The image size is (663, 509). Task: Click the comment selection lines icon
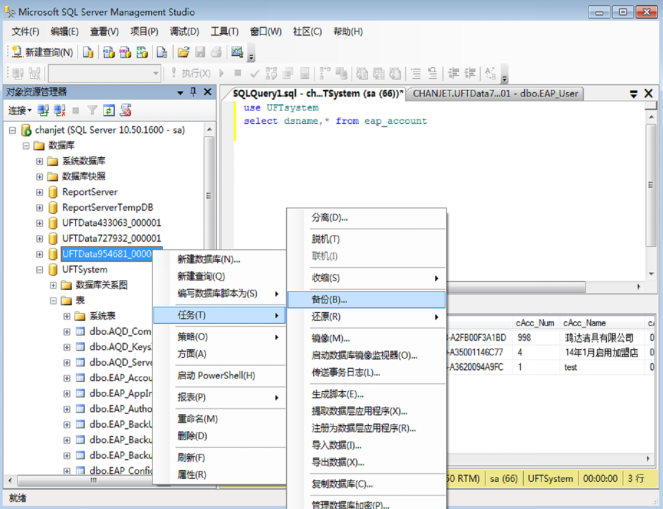[416, 74]
